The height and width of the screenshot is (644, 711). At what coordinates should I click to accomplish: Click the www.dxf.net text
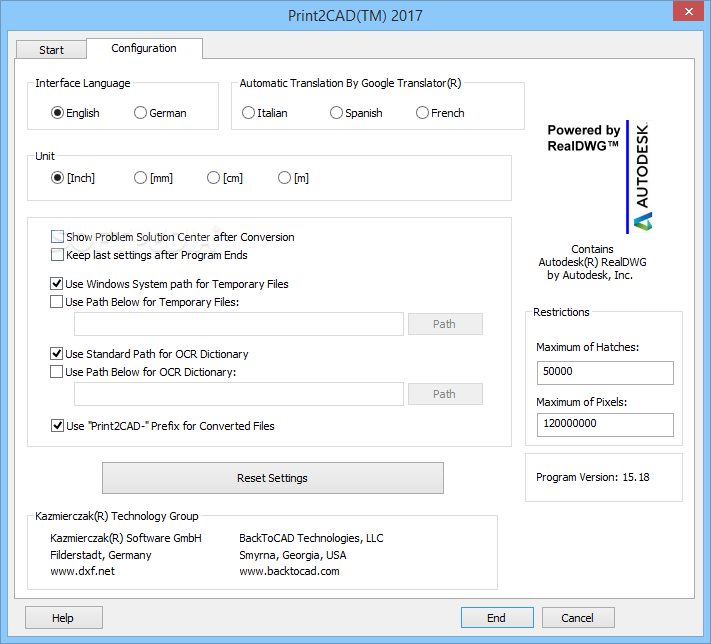pos(83,571)
